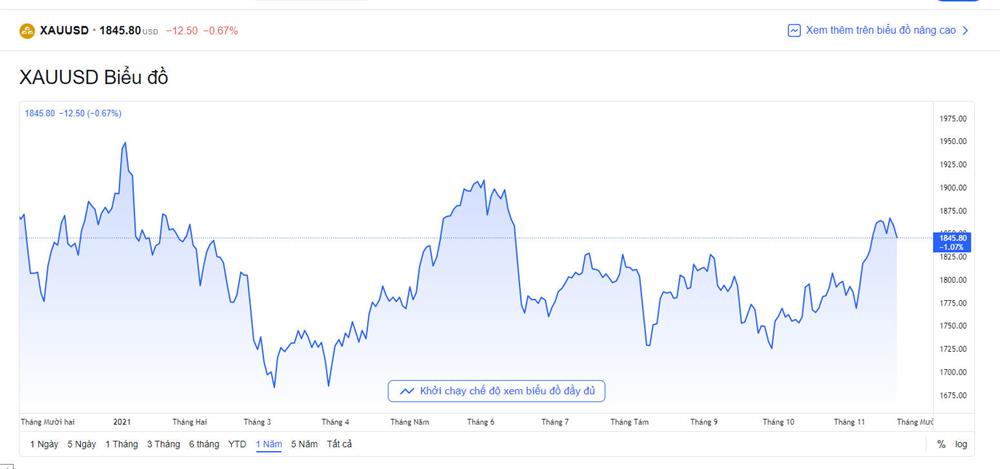Click the XAUUSD ticker name in header
Screen dimensions: 1000x469
[64, 31]
